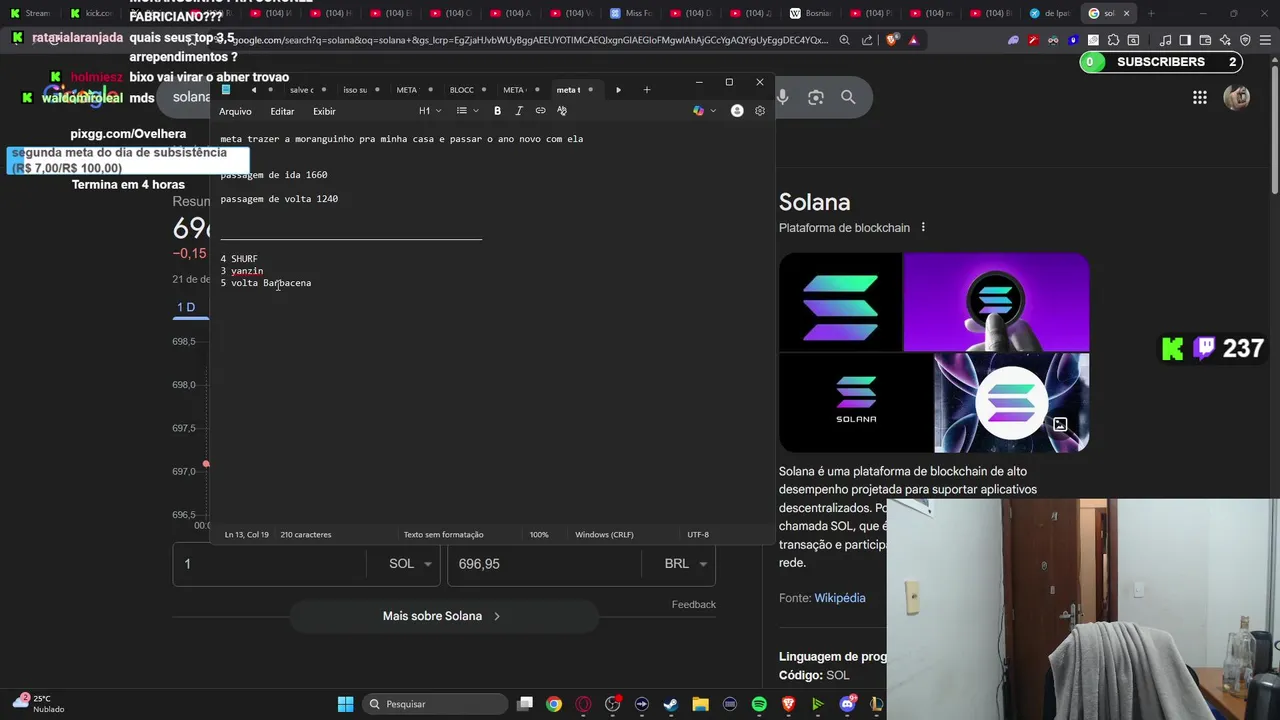1280x720 pixels.
Task: Open the BRL currency dropdown
Action: (x=686, y=564)
